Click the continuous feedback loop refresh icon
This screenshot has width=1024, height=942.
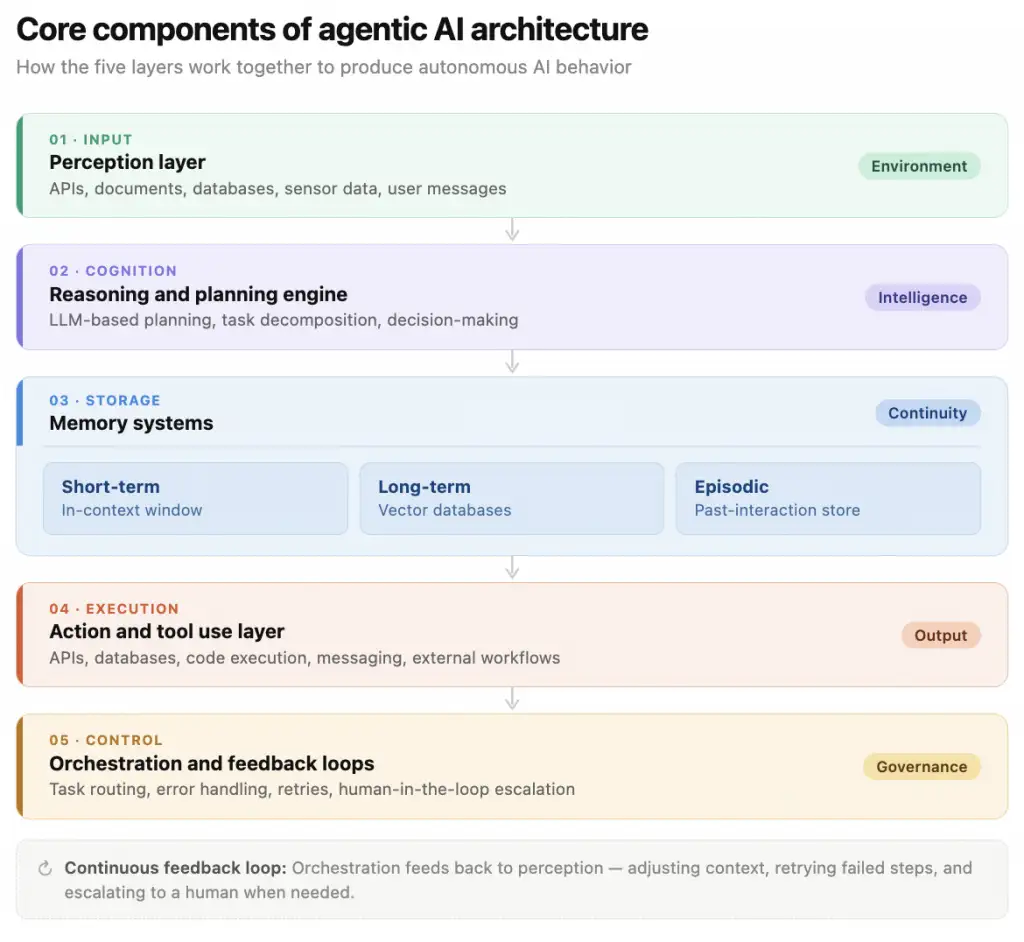(x=45, y=868)
